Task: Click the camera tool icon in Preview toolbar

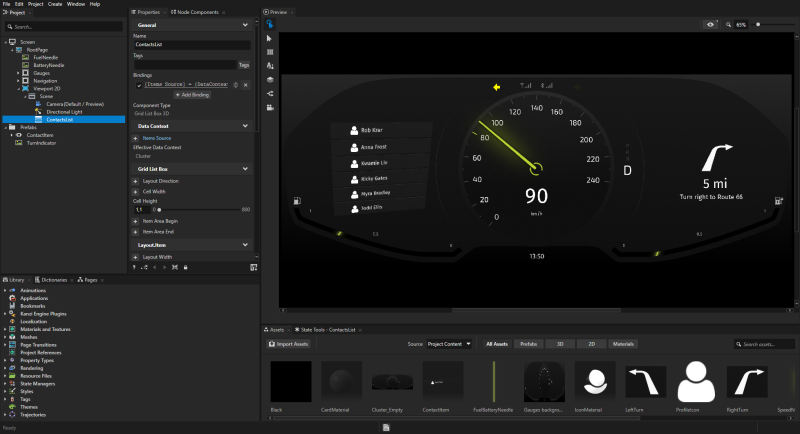Action: tap(270, 107)
